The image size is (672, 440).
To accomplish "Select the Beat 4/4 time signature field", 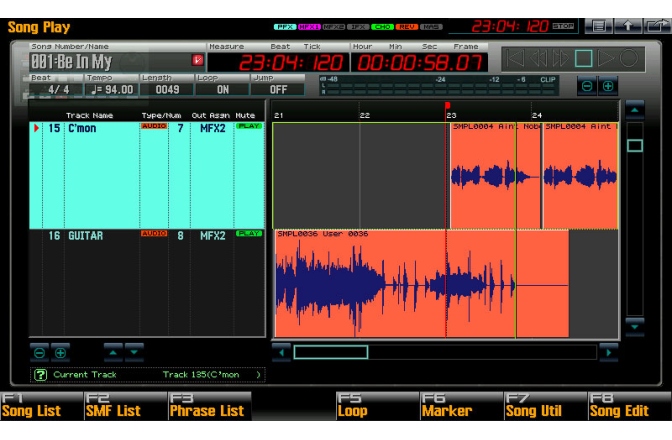I will pos(57,90).
